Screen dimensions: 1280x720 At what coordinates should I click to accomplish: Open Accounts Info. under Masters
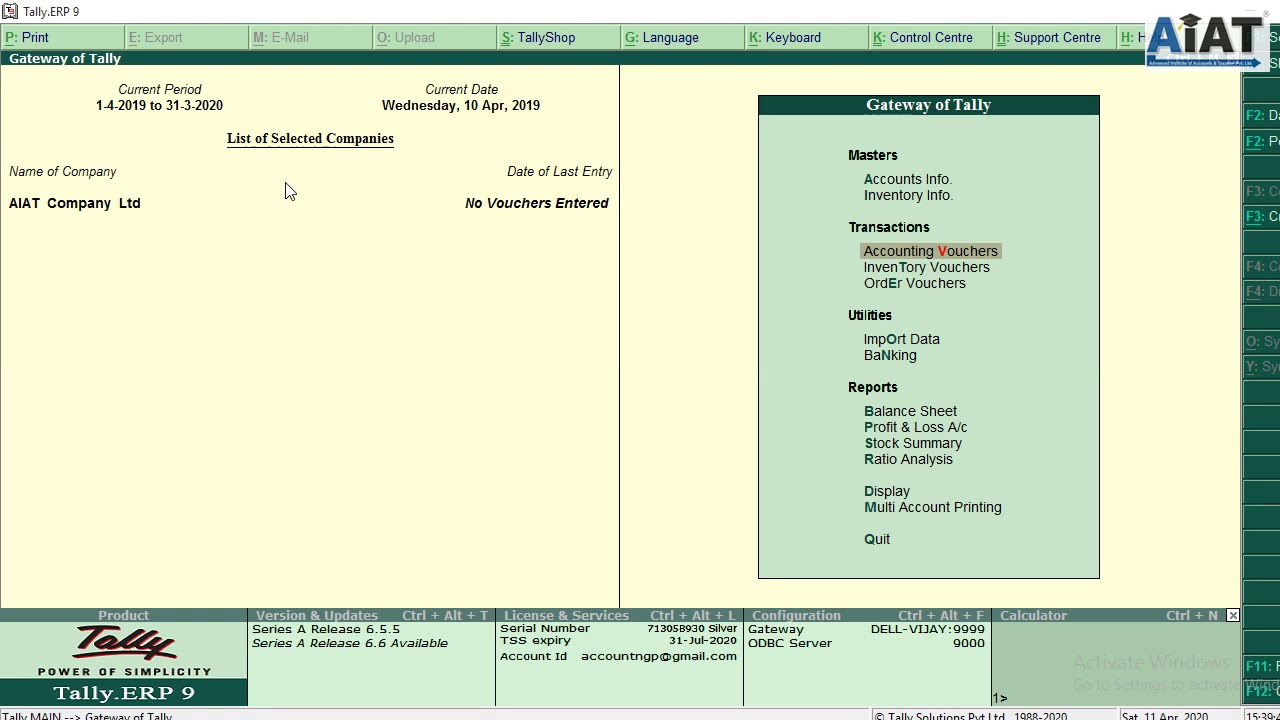[x=908, y=179]
